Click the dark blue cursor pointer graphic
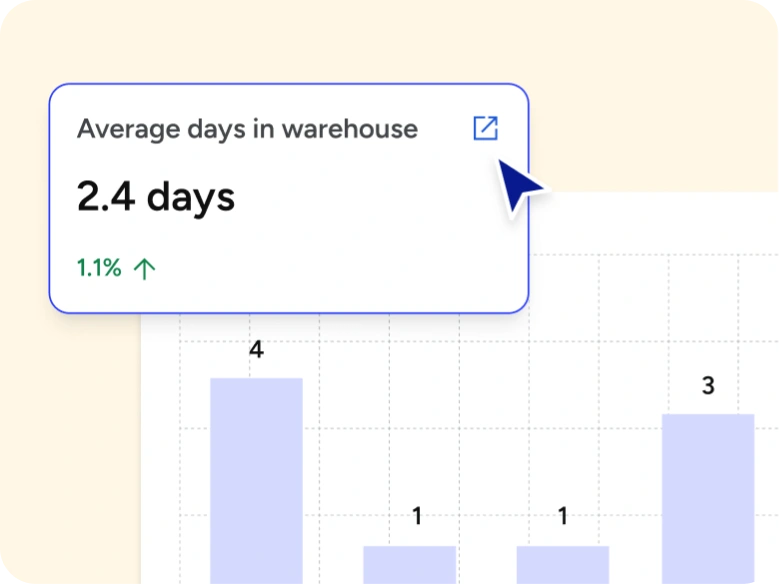 (518, 185)
